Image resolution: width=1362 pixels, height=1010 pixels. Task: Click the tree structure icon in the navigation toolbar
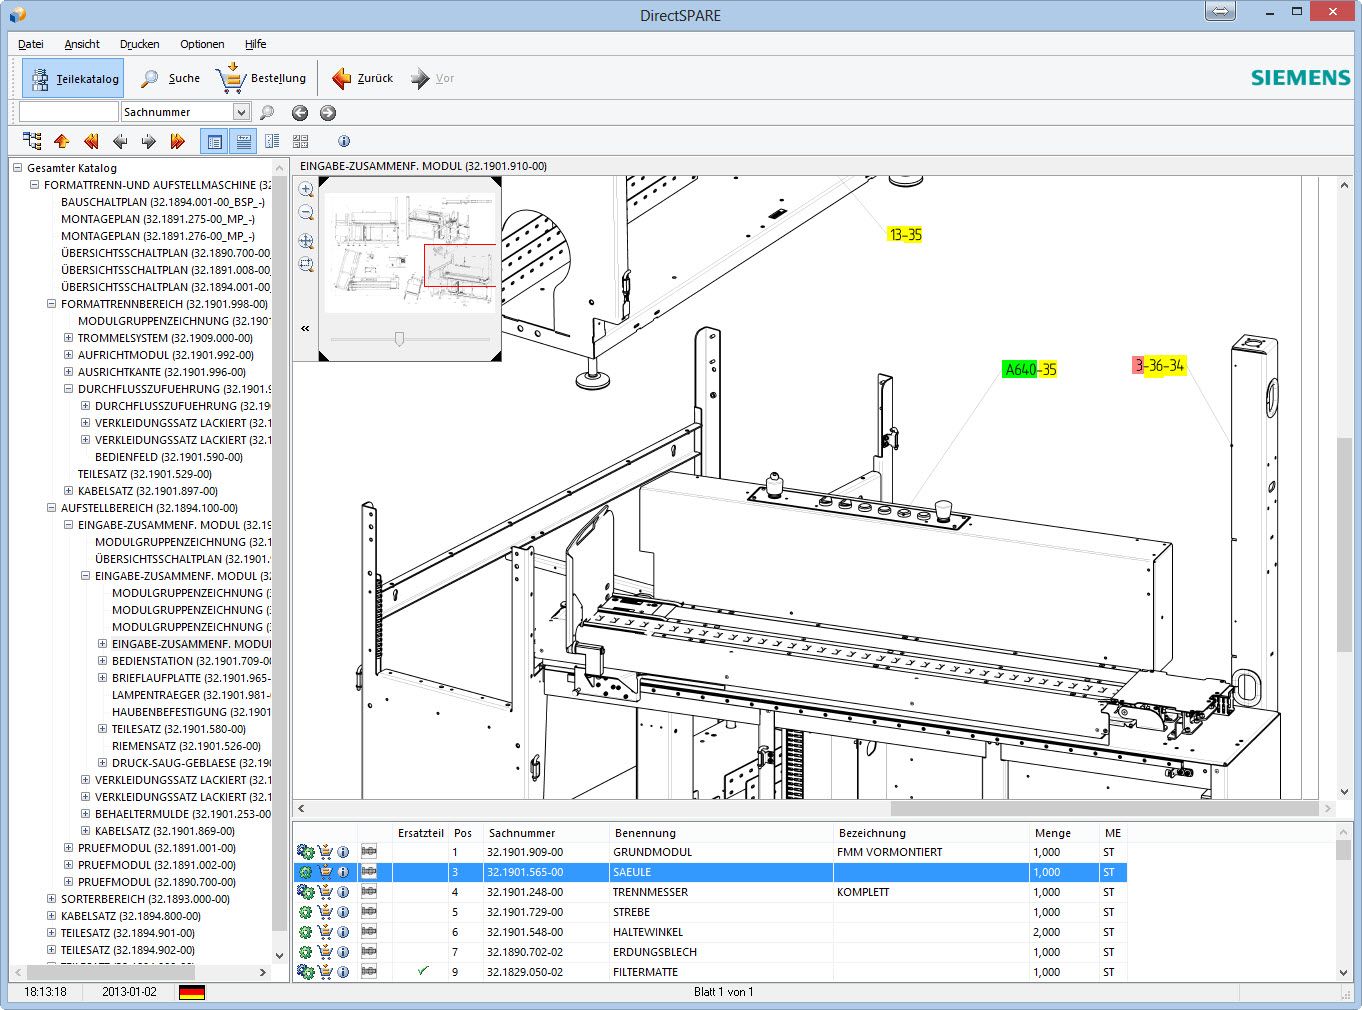pos(32,141)
